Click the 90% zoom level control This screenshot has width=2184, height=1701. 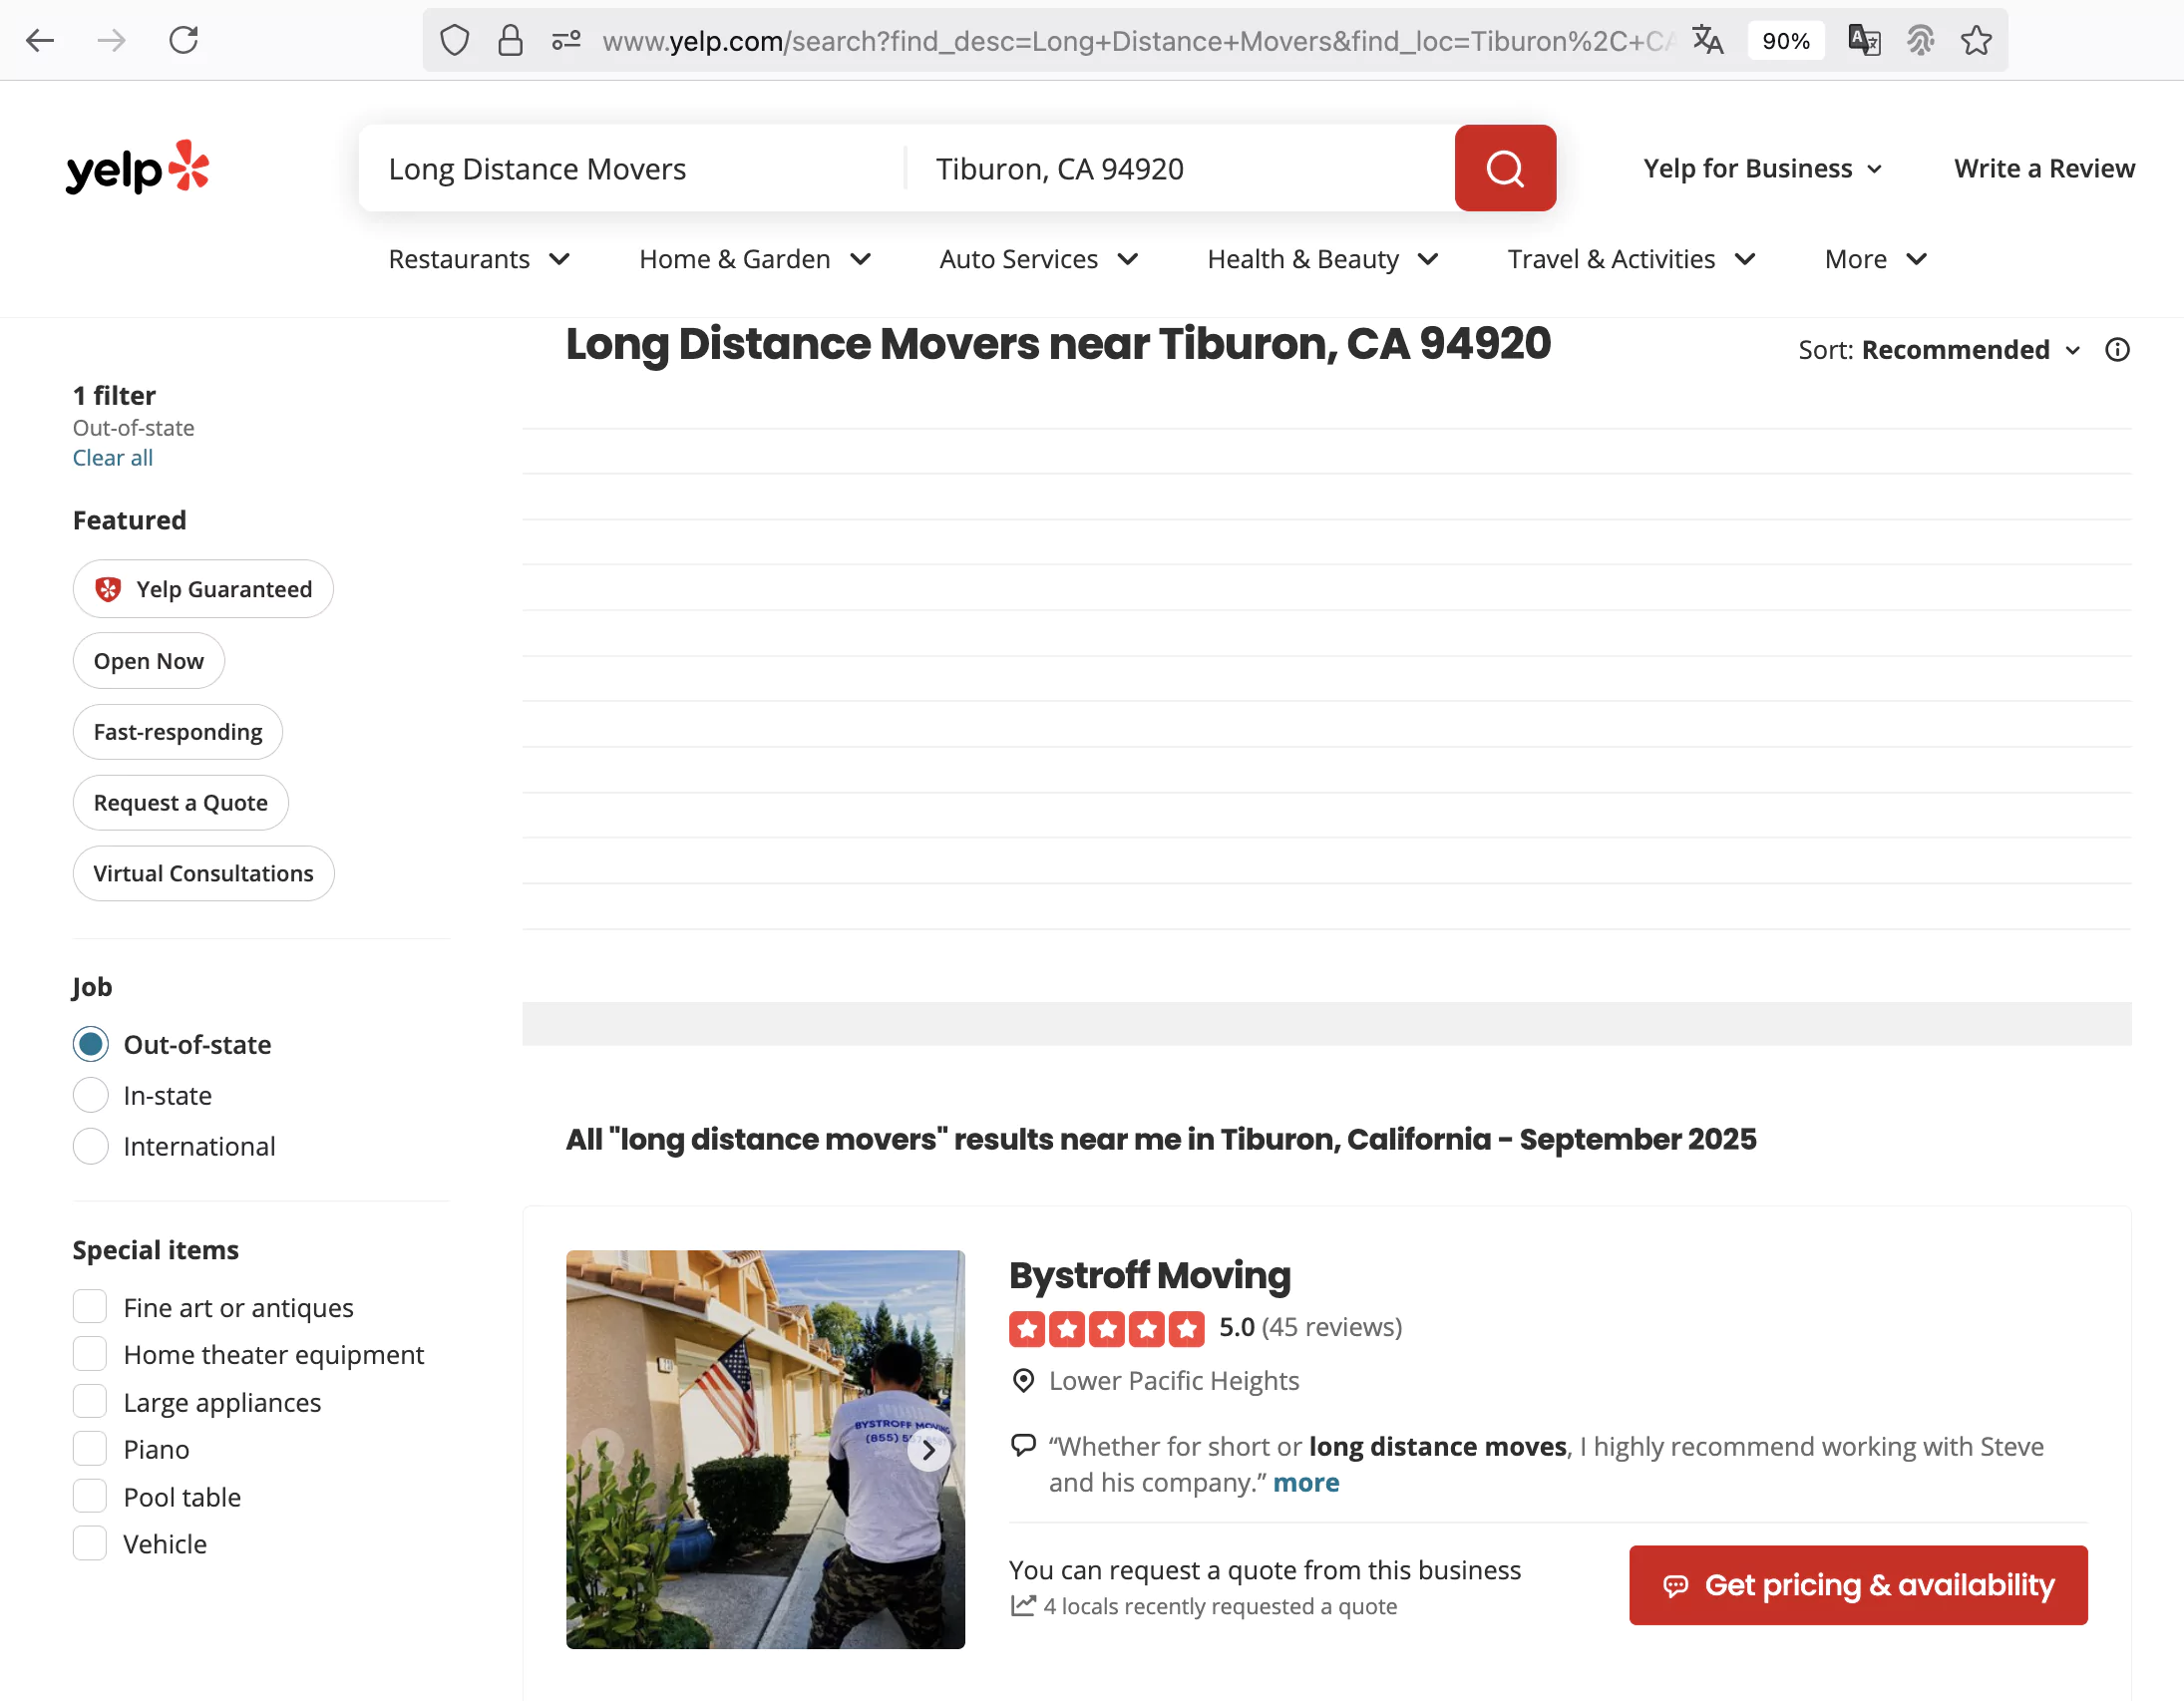pos(1786,40)
